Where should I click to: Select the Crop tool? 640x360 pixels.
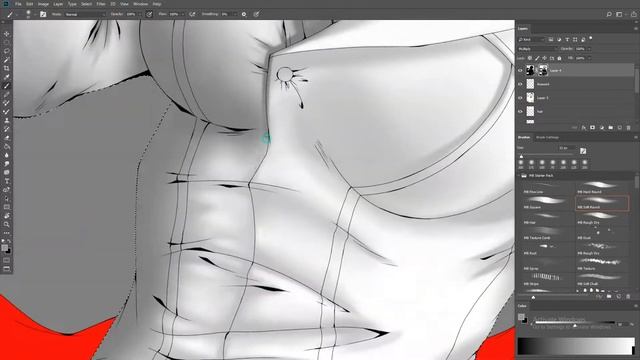7,69
